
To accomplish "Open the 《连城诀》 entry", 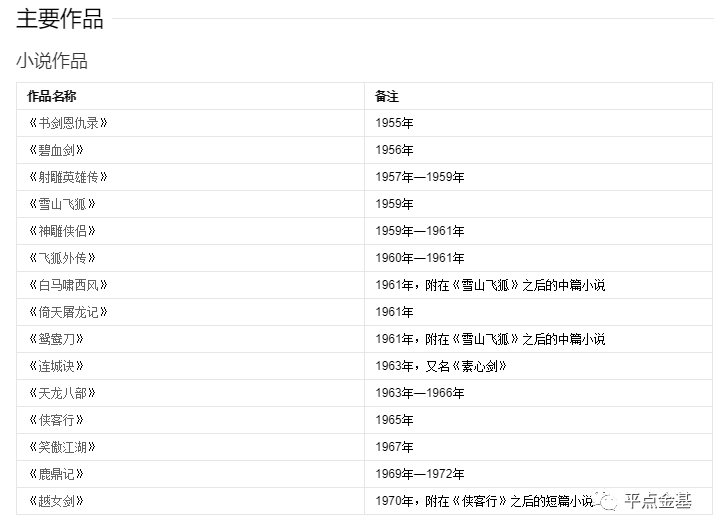I will [56, 366].
